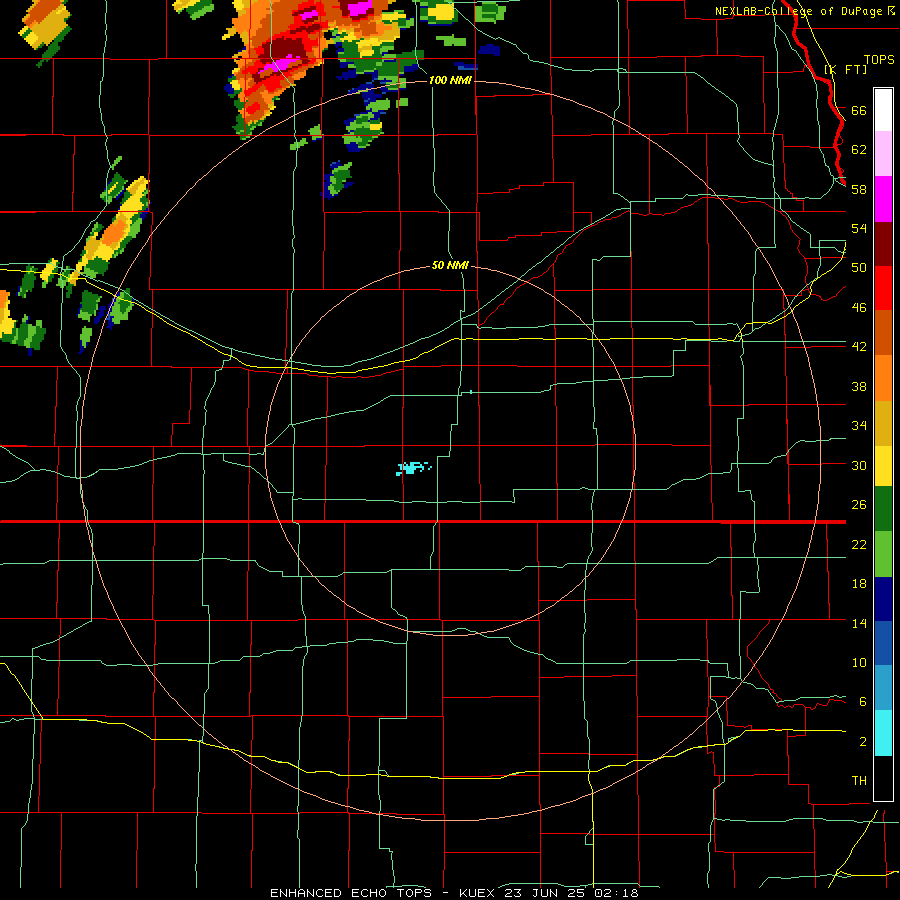Click the legend value '14'
This screenshot has height=900, width=900.
859,623
